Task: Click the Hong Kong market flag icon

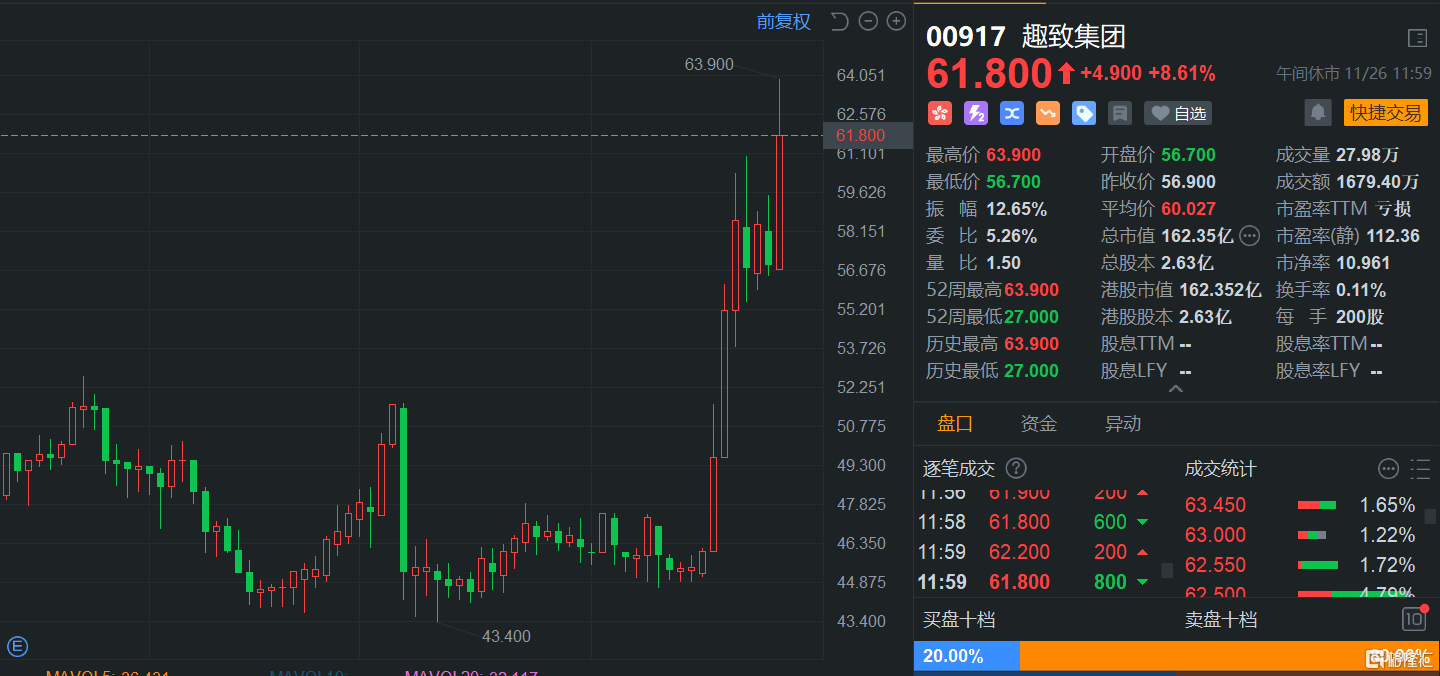Action: click(x=940, y=113)
